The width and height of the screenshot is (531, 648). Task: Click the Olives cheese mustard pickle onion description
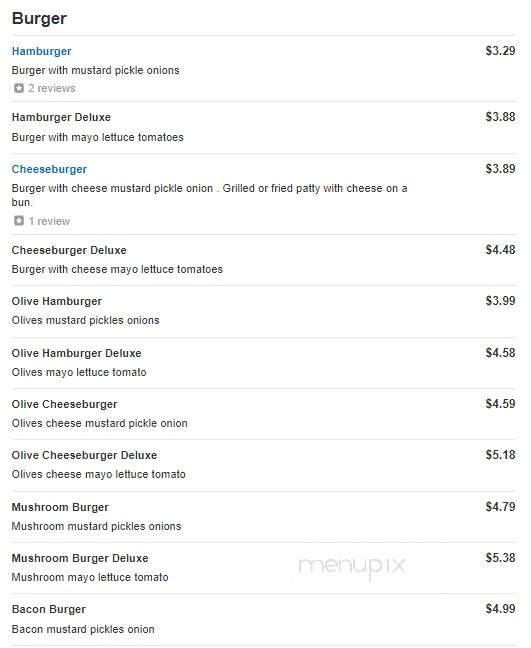coord(100,424)
